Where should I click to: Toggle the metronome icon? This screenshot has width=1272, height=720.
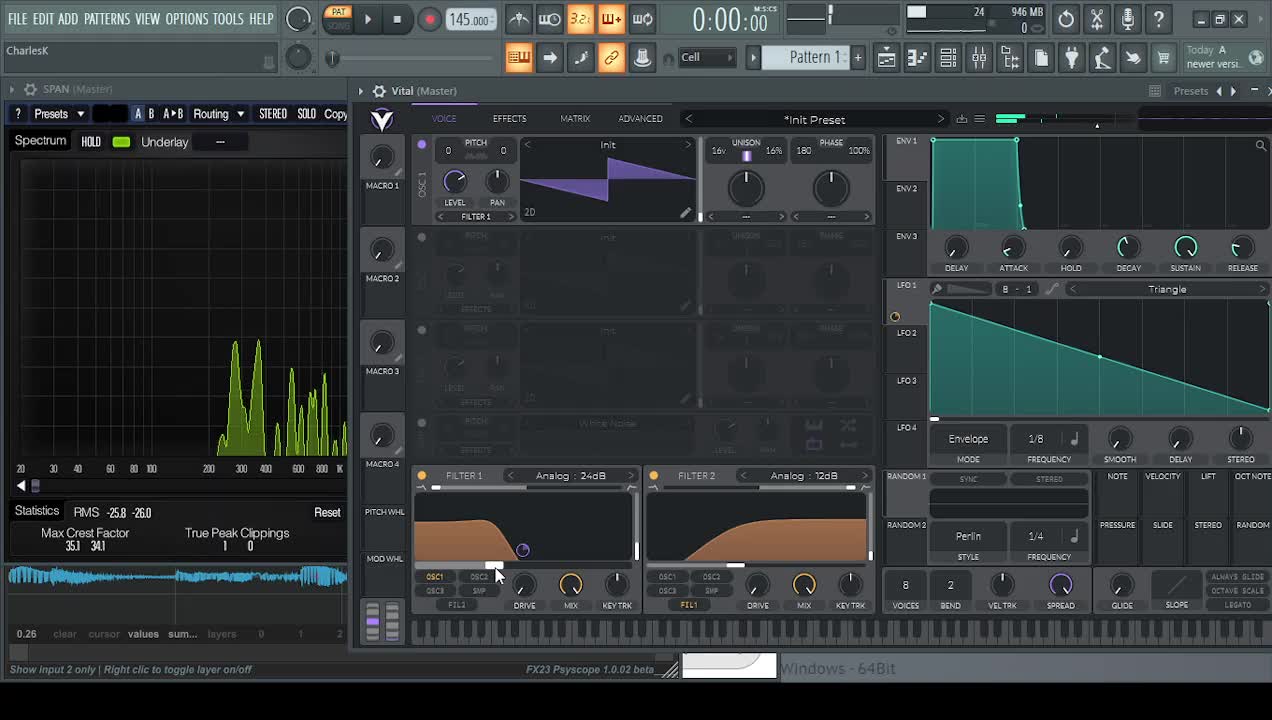[519, 19]
